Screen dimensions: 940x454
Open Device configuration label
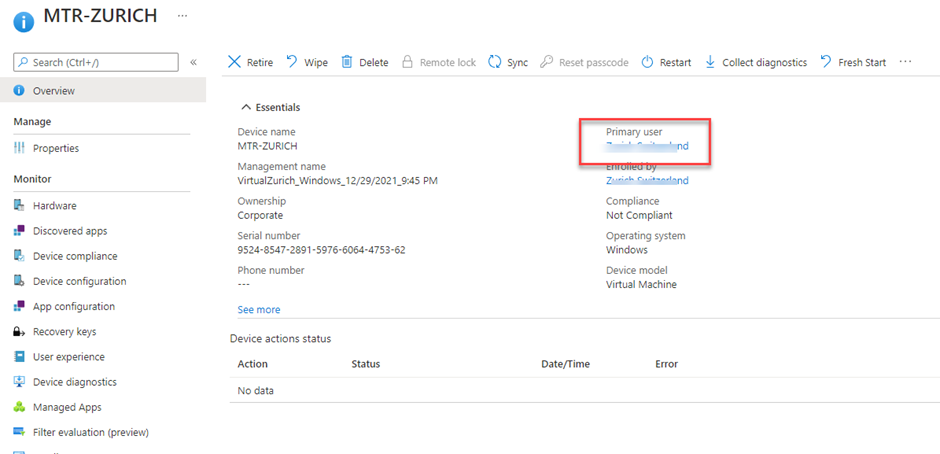tap(80, 281)
